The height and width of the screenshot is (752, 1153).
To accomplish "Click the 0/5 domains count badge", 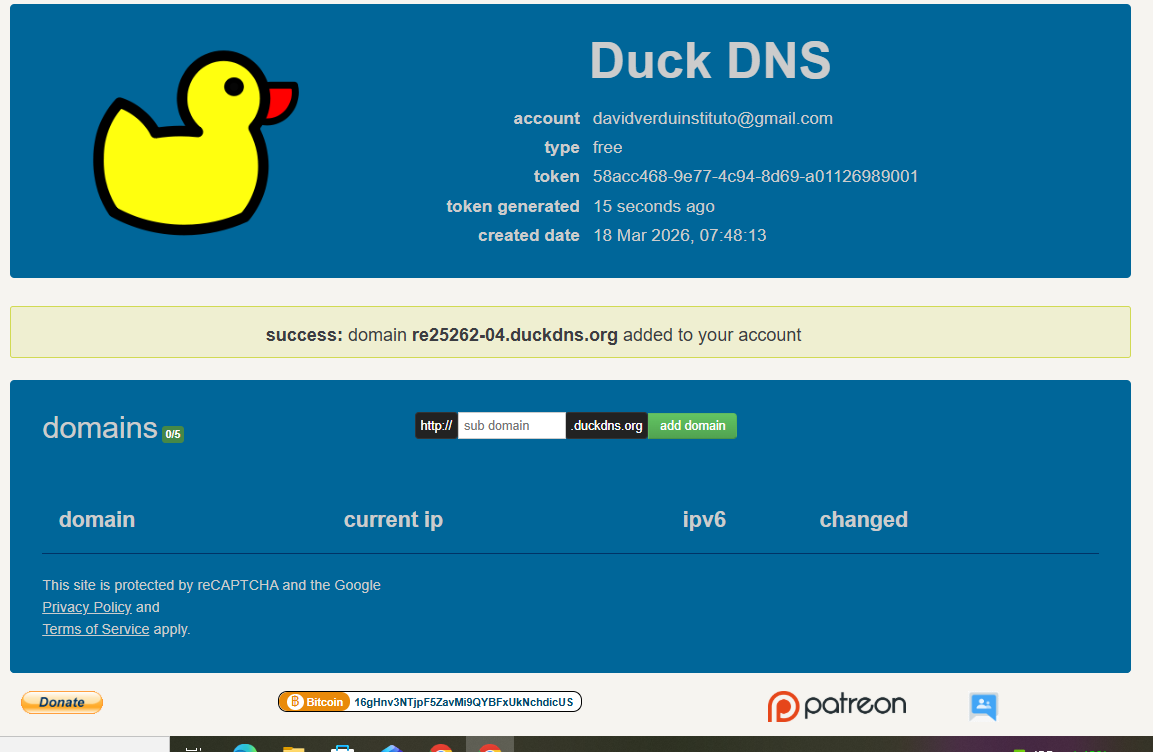I will pyautogui.click(x=173, y=434).
